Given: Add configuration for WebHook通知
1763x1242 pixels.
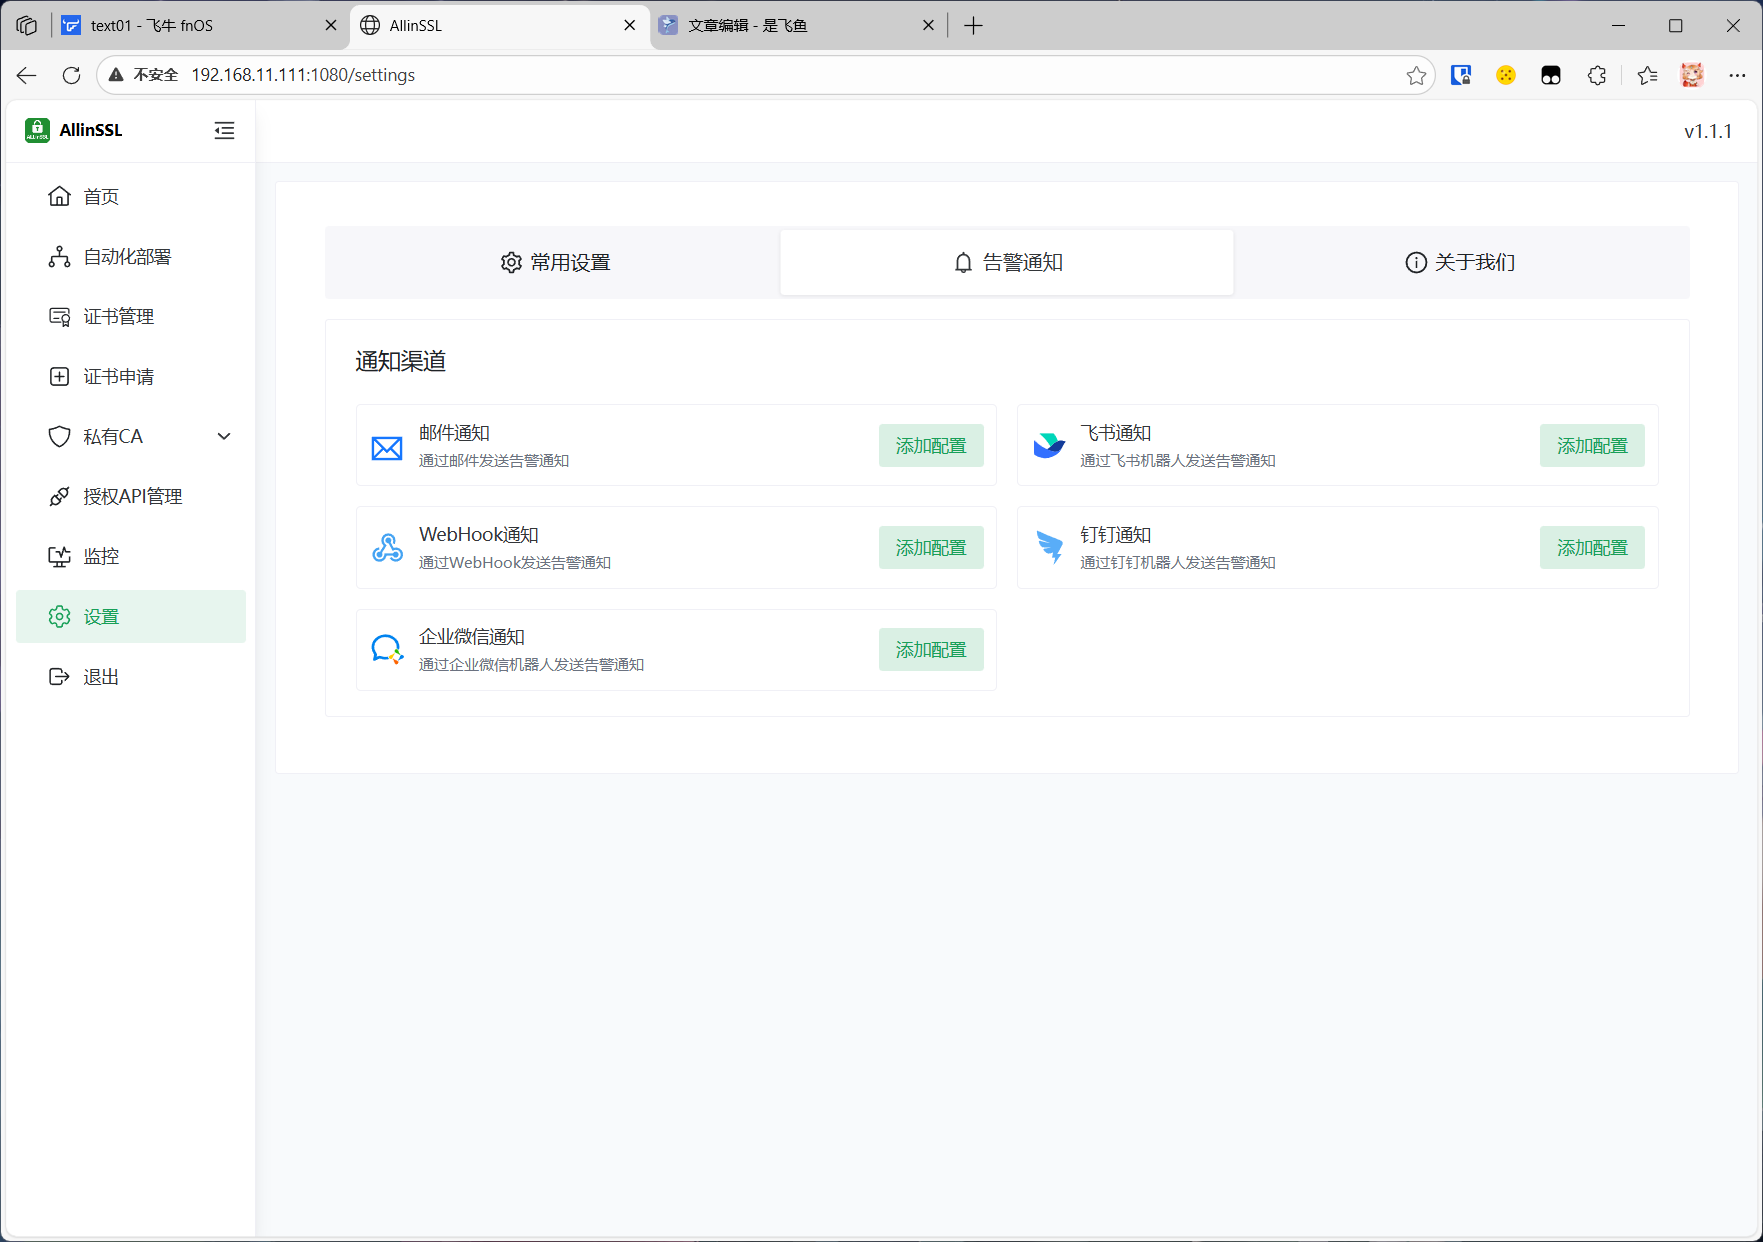Looking at the screenshot, I should (930, 548).
